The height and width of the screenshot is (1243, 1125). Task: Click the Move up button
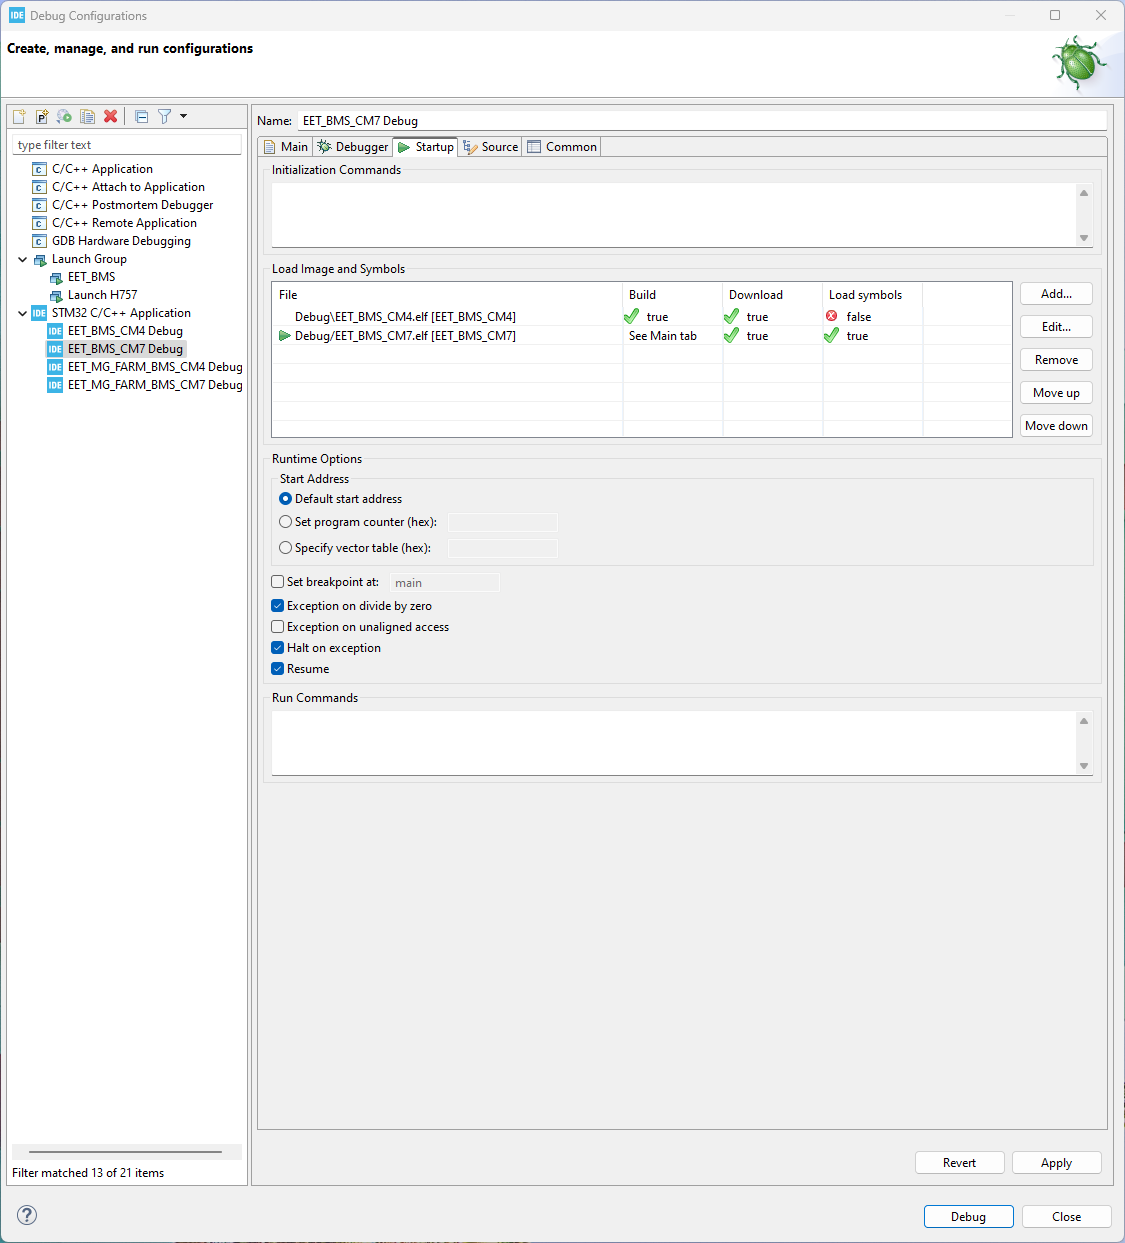[x=1056, y=393]
